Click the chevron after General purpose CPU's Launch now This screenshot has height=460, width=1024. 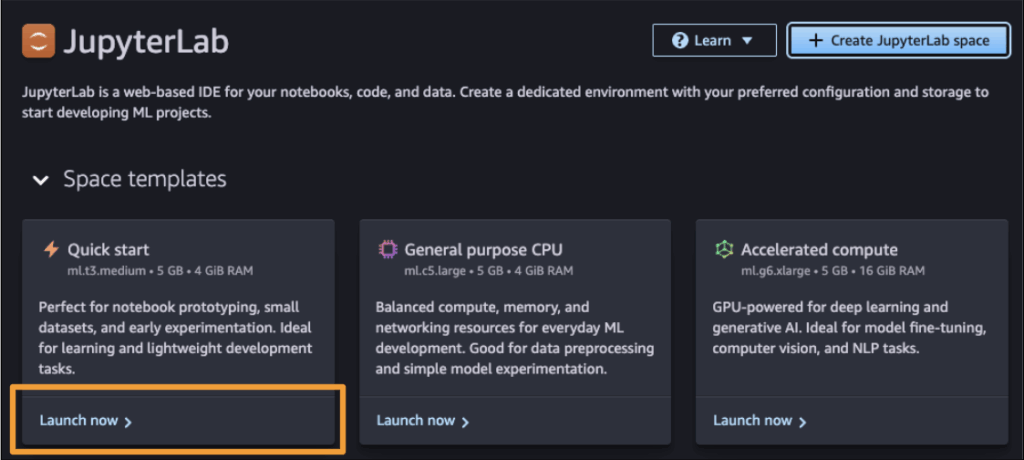[465, 422]
